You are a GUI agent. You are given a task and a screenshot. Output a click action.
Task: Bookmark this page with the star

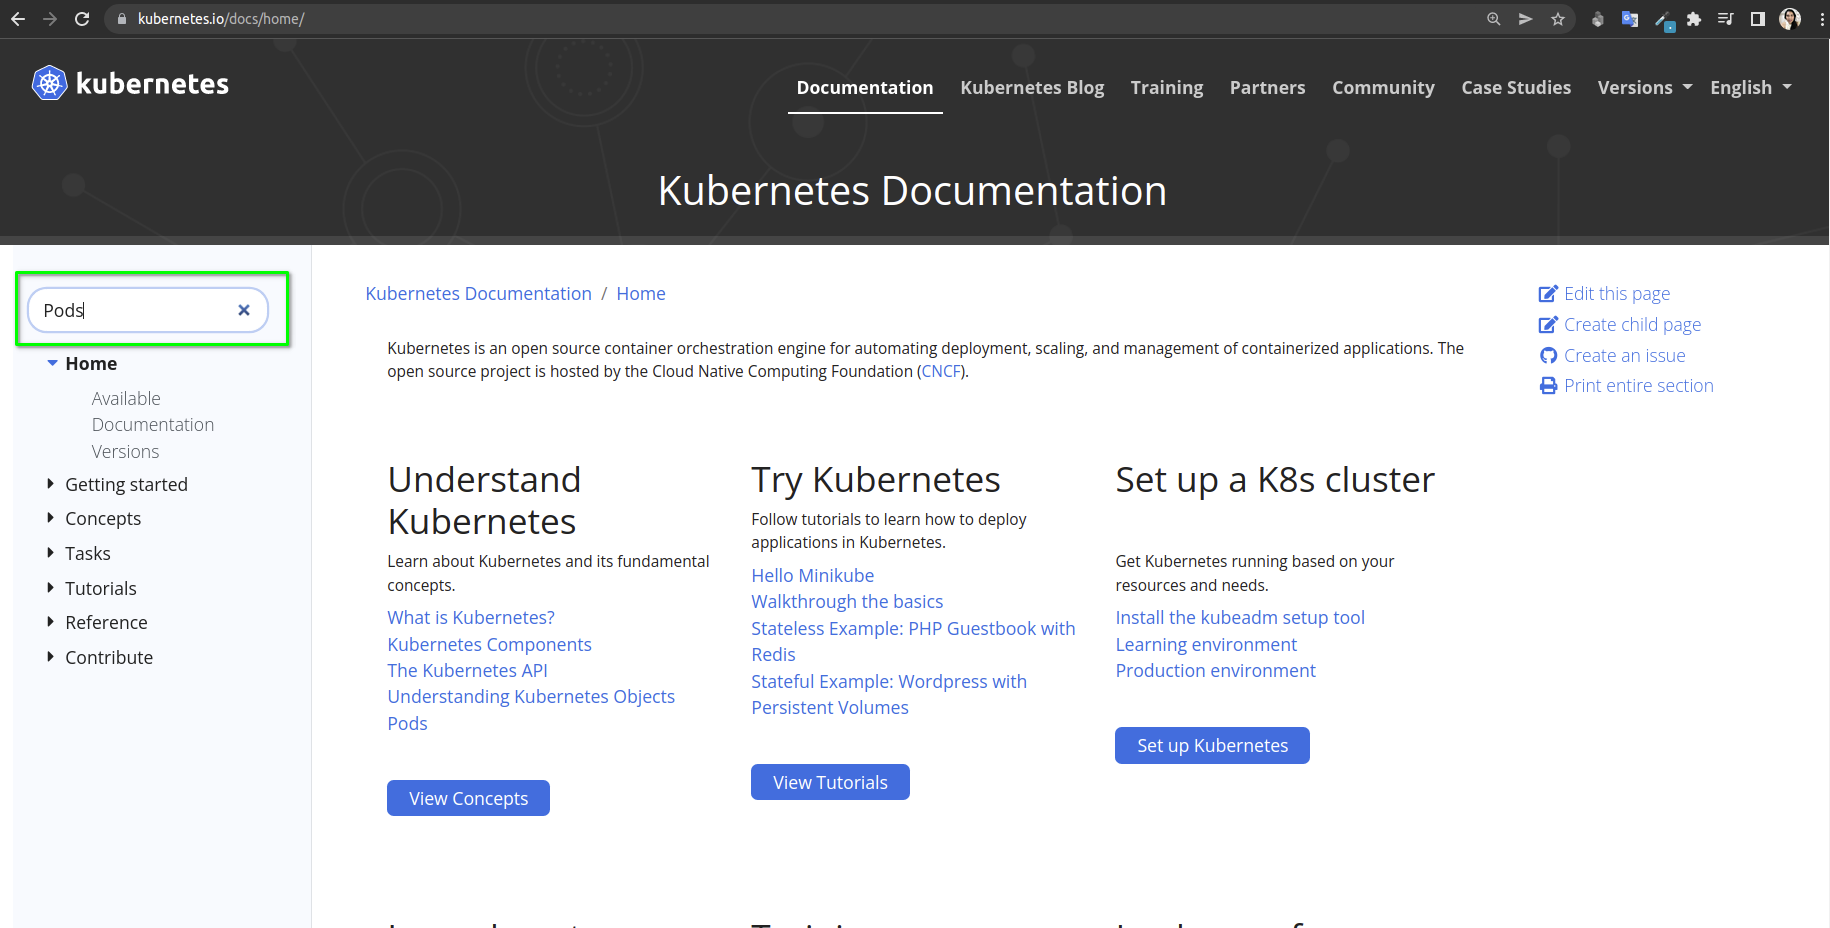click(1558, 19)
